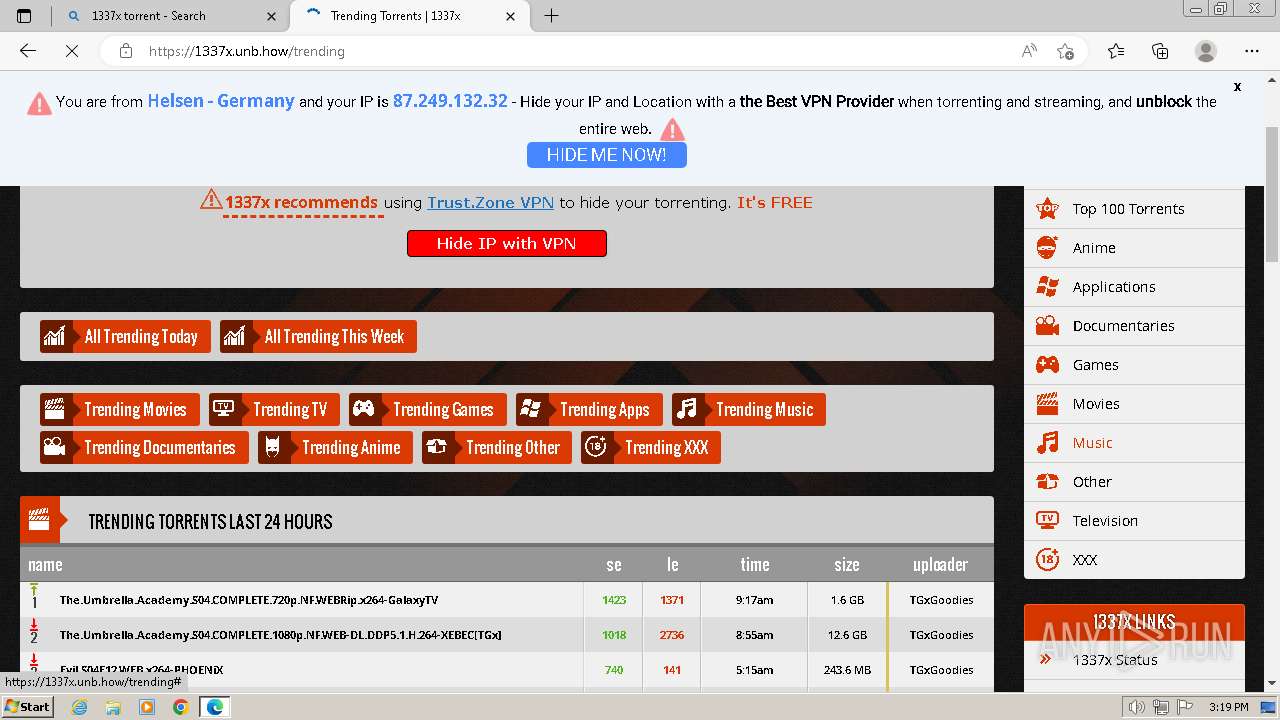Viewport: 1280px width, 720px height.
Task: Open a new browser tab
Action: click(x=551, y=16)
